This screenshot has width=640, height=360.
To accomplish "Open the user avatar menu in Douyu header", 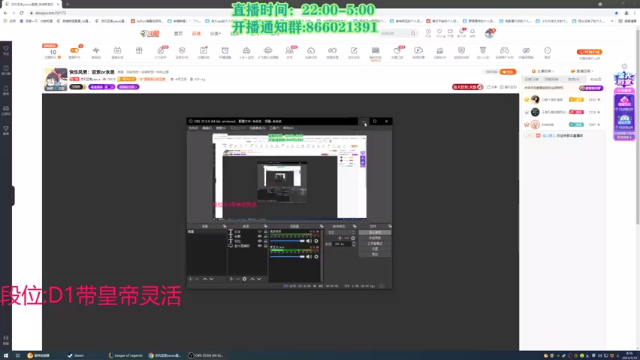I will (x=489, y=33).
